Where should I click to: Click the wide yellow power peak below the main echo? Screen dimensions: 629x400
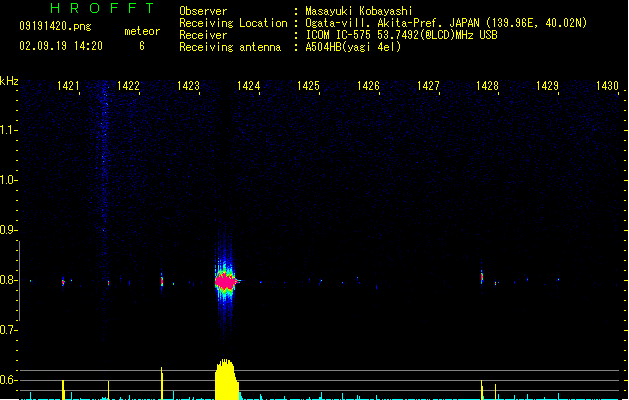click(226, 379)
